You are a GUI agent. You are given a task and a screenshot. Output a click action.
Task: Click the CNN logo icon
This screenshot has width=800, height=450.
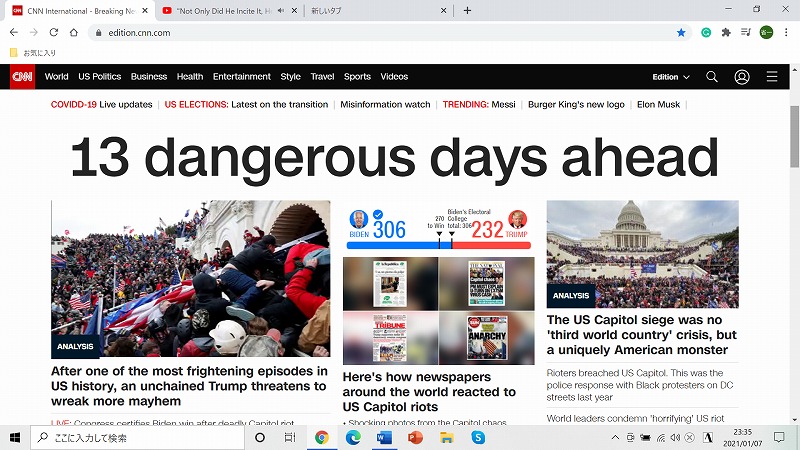click(22, 77)
